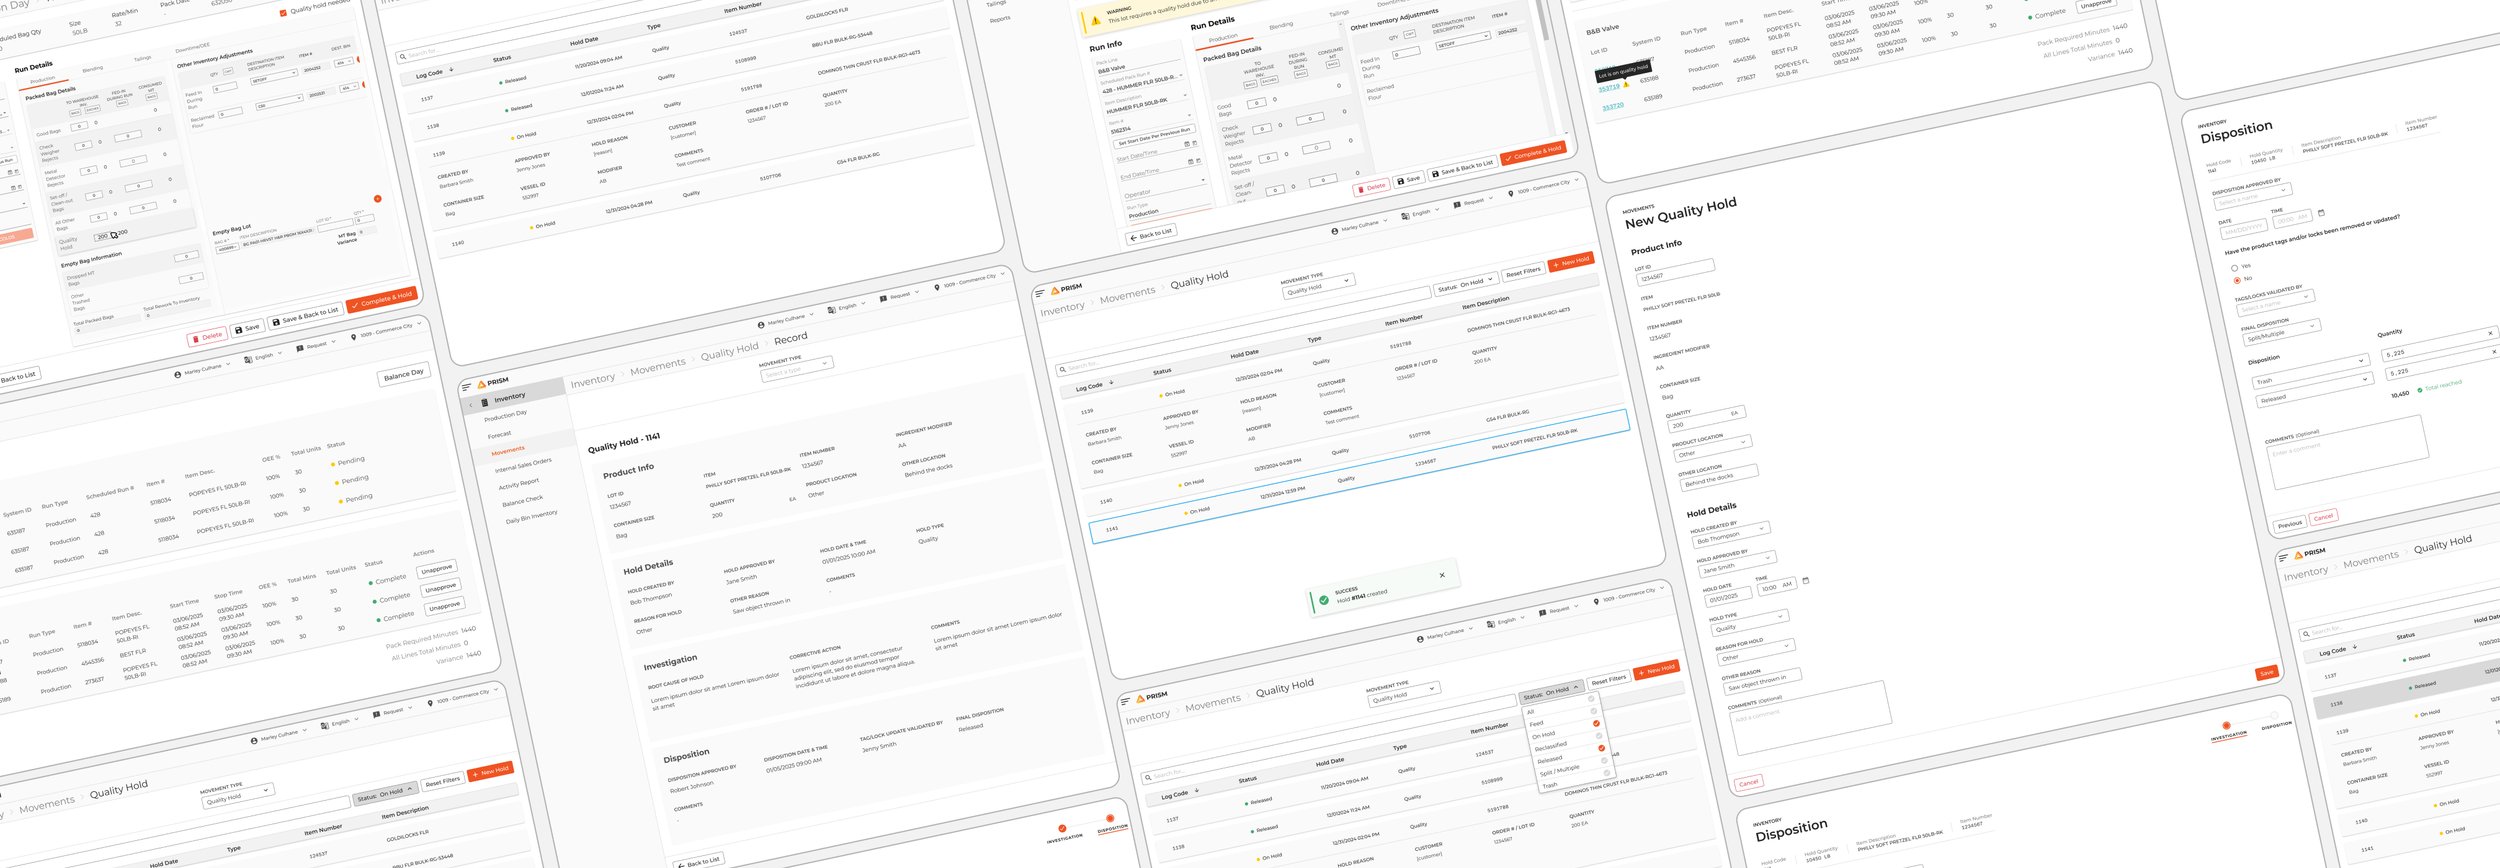Click PRISM logo in list screen with success toast
This screenshot has width=2500, height=868.
1066,288
